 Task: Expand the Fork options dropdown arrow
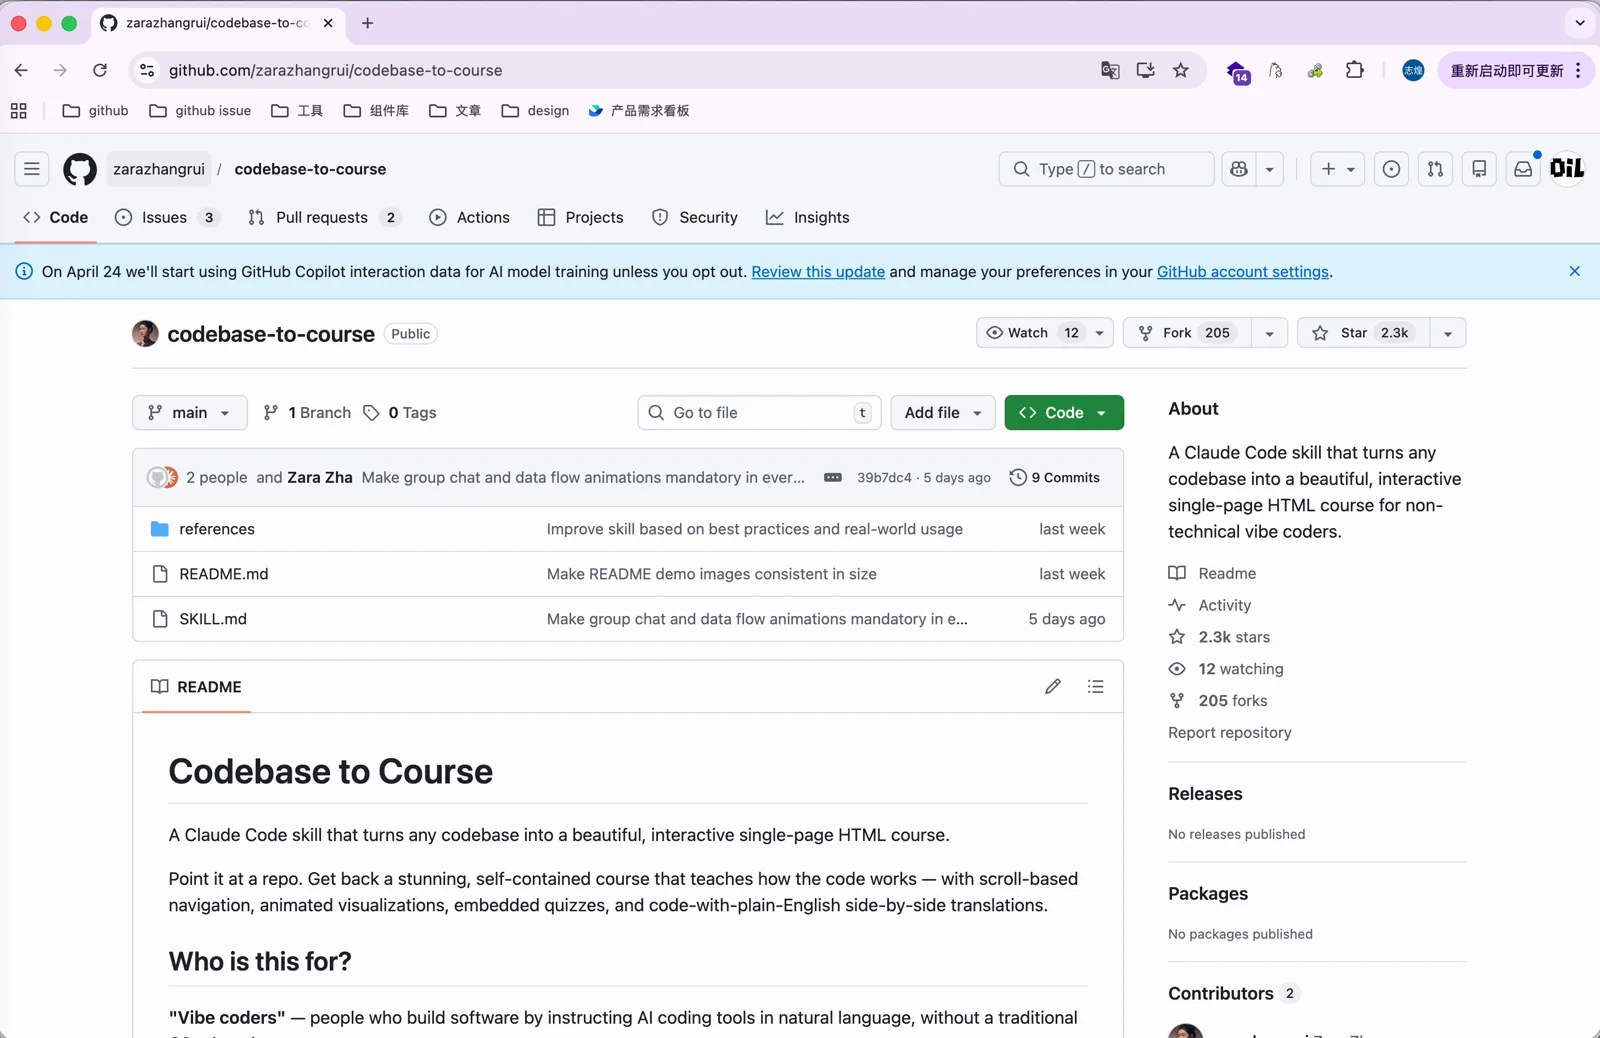click(x=1269, y=333)
